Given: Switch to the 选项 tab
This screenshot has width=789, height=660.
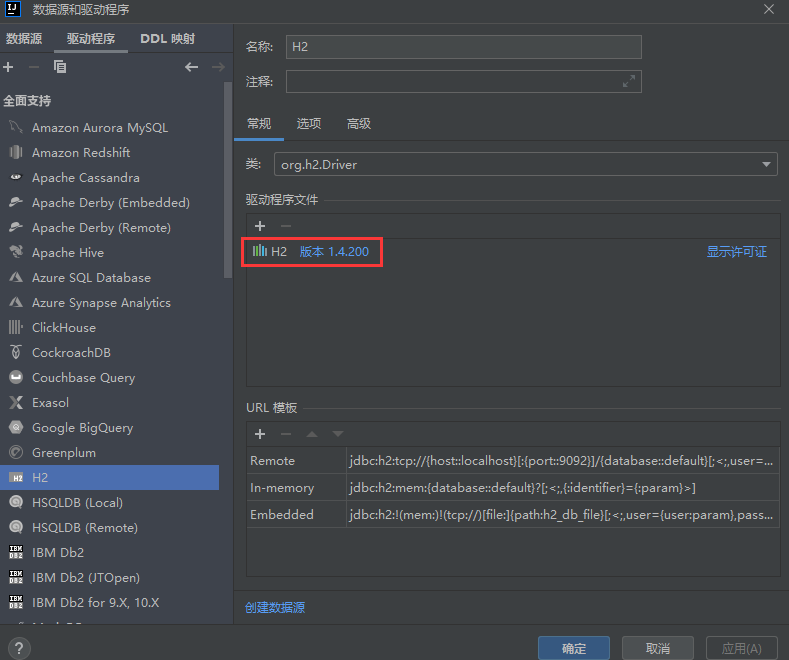Looking at the screenshot, I should 308,124.
